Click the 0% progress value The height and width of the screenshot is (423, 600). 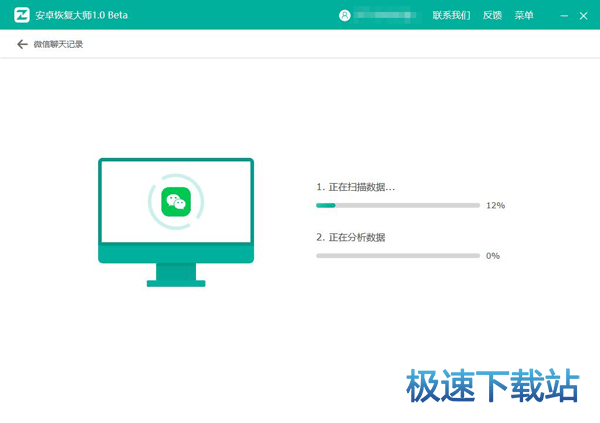493,256
